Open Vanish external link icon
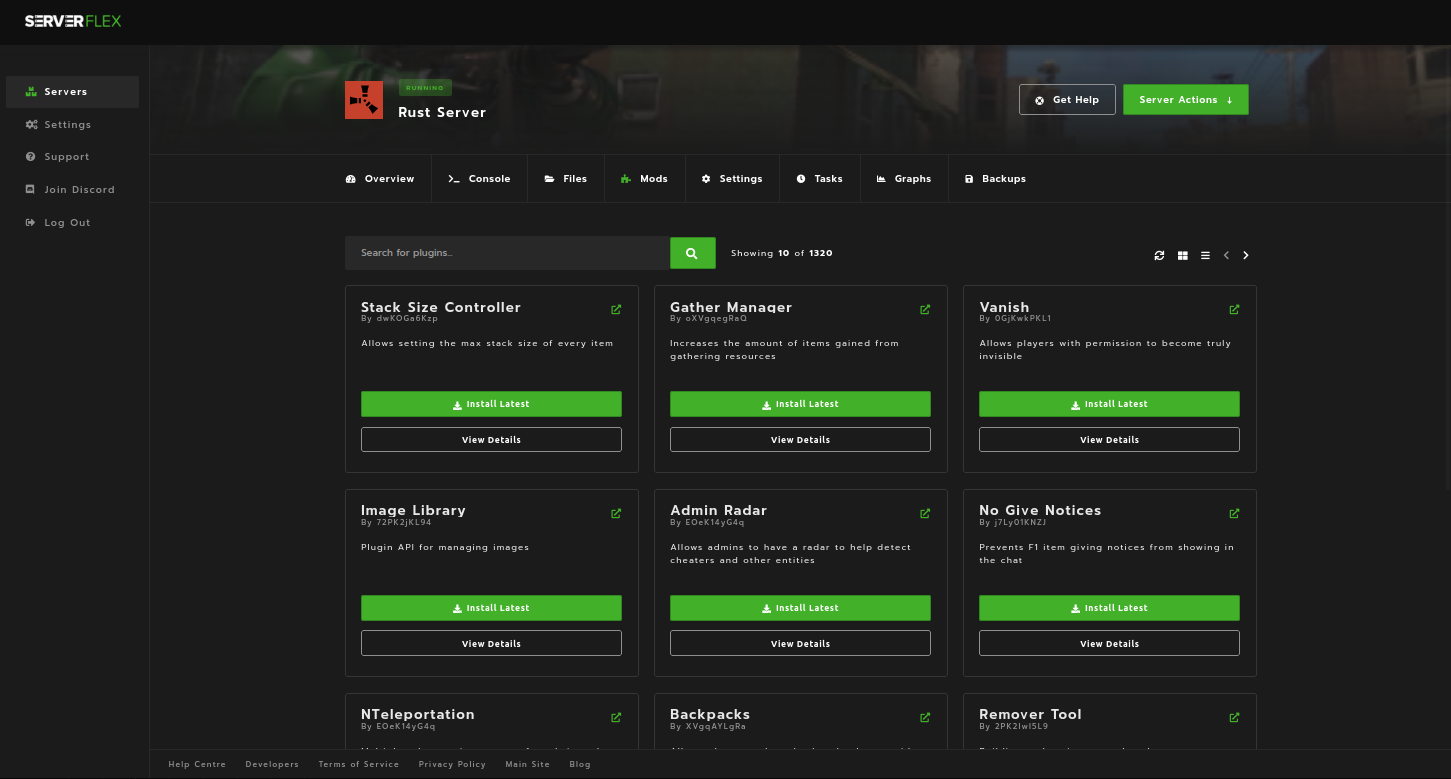1451x779 pixels. point(1234,309)
